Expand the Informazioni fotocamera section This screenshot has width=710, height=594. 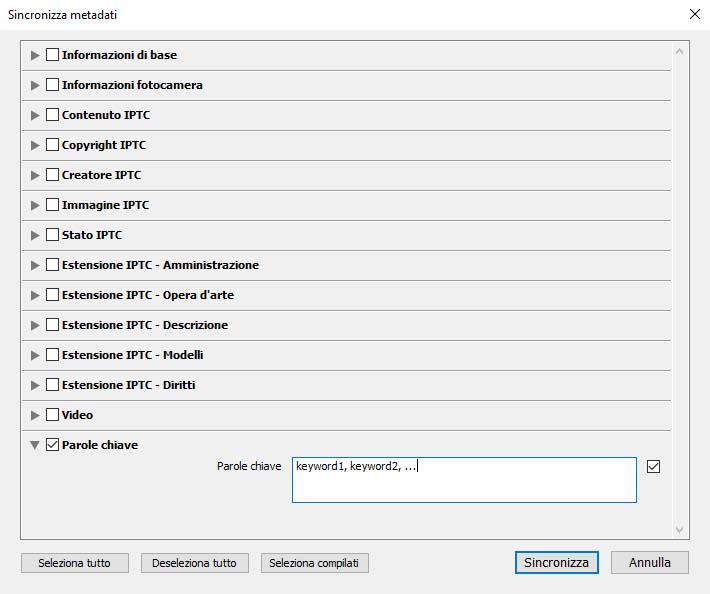(x=36, y=85)
